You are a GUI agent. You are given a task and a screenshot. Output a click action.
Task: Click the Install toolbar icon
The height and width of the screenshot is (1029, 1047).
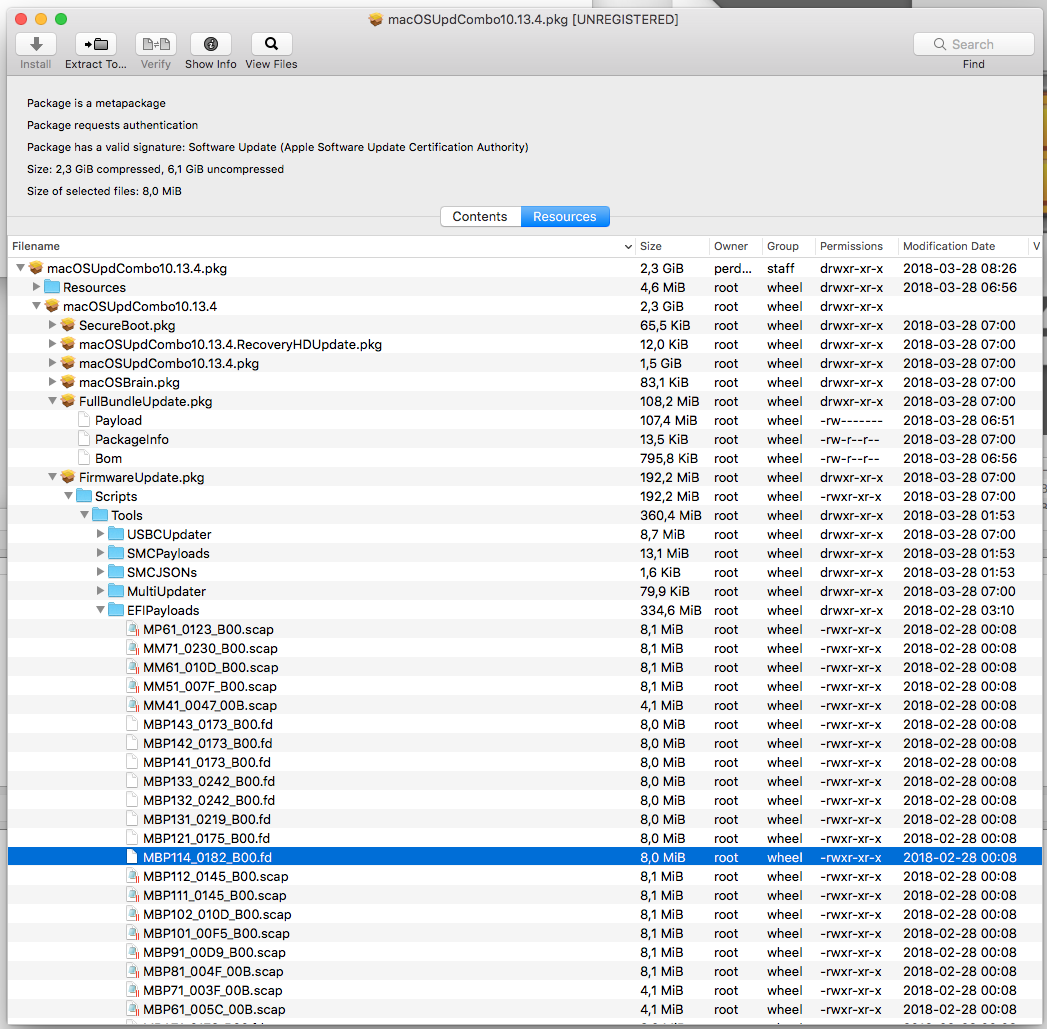[35, 44]
